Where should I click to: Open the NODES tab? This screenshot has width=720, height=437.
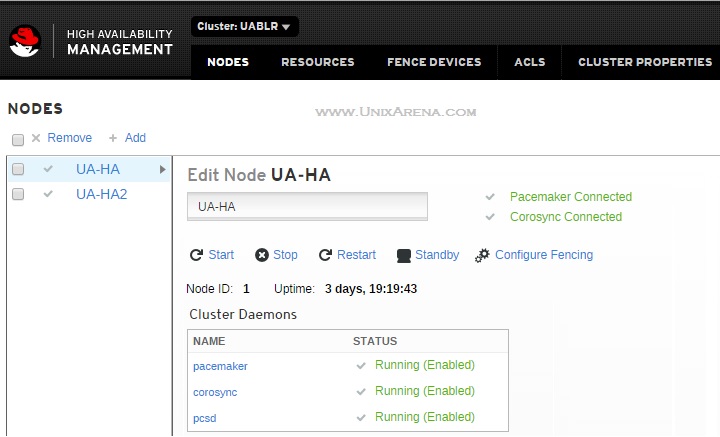click(228, 62)
